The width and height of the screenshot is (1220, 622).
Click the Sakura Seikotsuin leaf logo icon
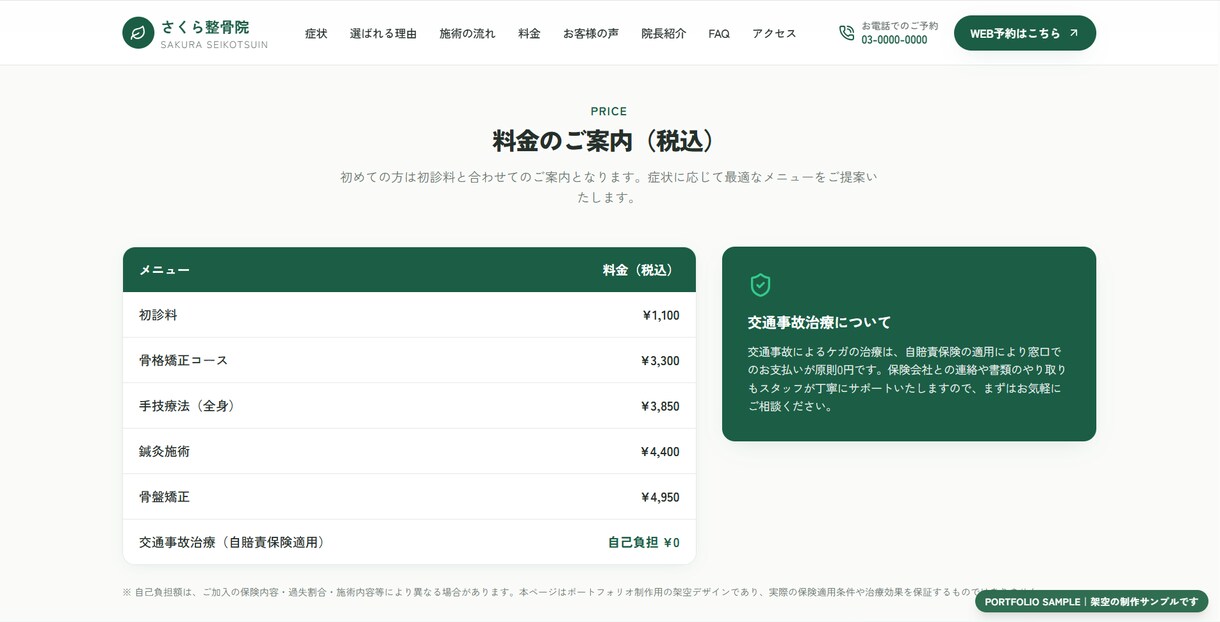coord(138,33)
